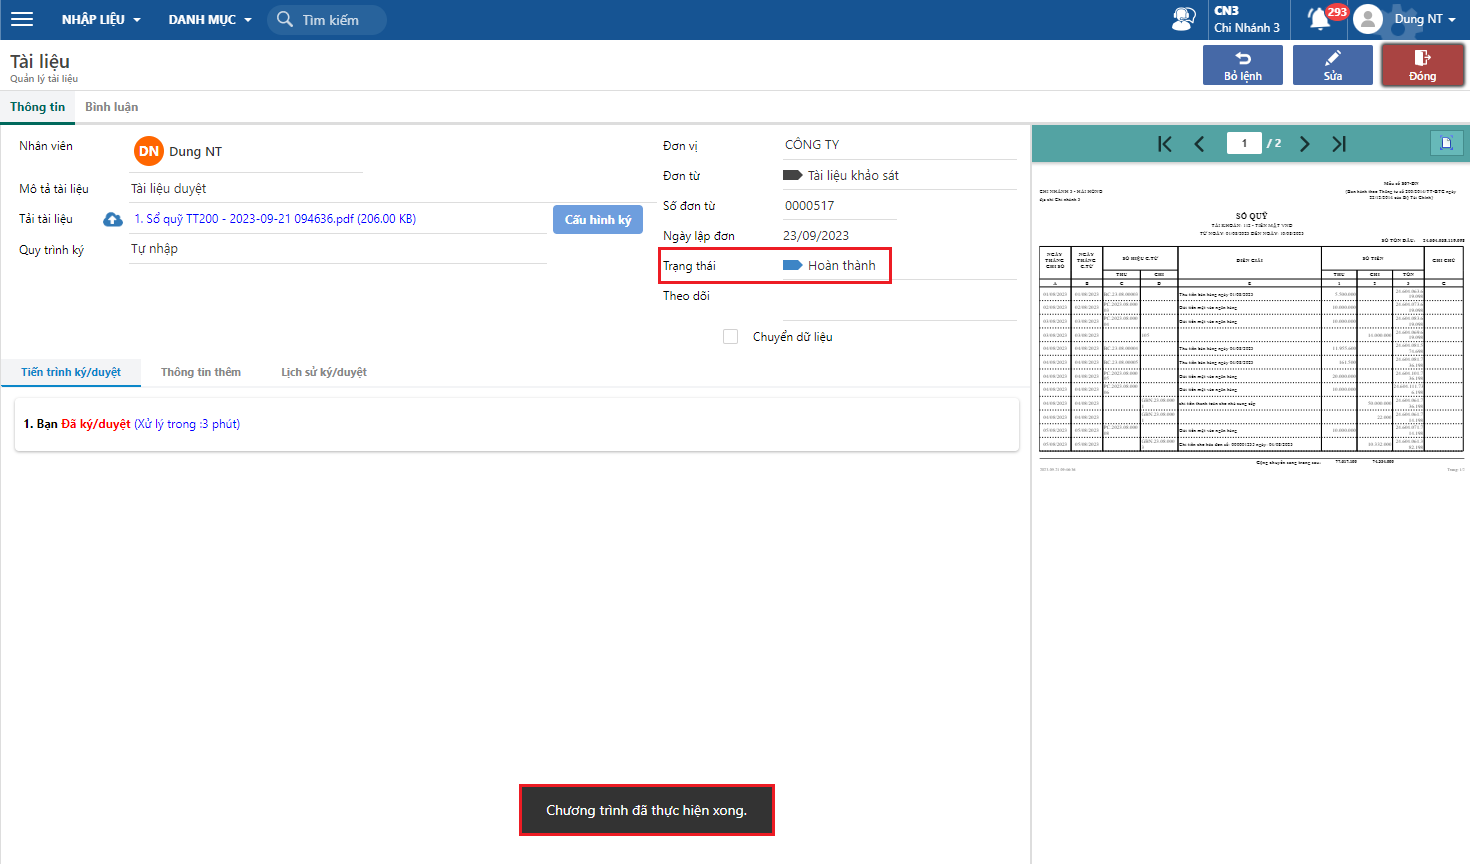Jump to last page of PDF preview
This screenshot has width=1473, height=864.
click(1339, 144)
